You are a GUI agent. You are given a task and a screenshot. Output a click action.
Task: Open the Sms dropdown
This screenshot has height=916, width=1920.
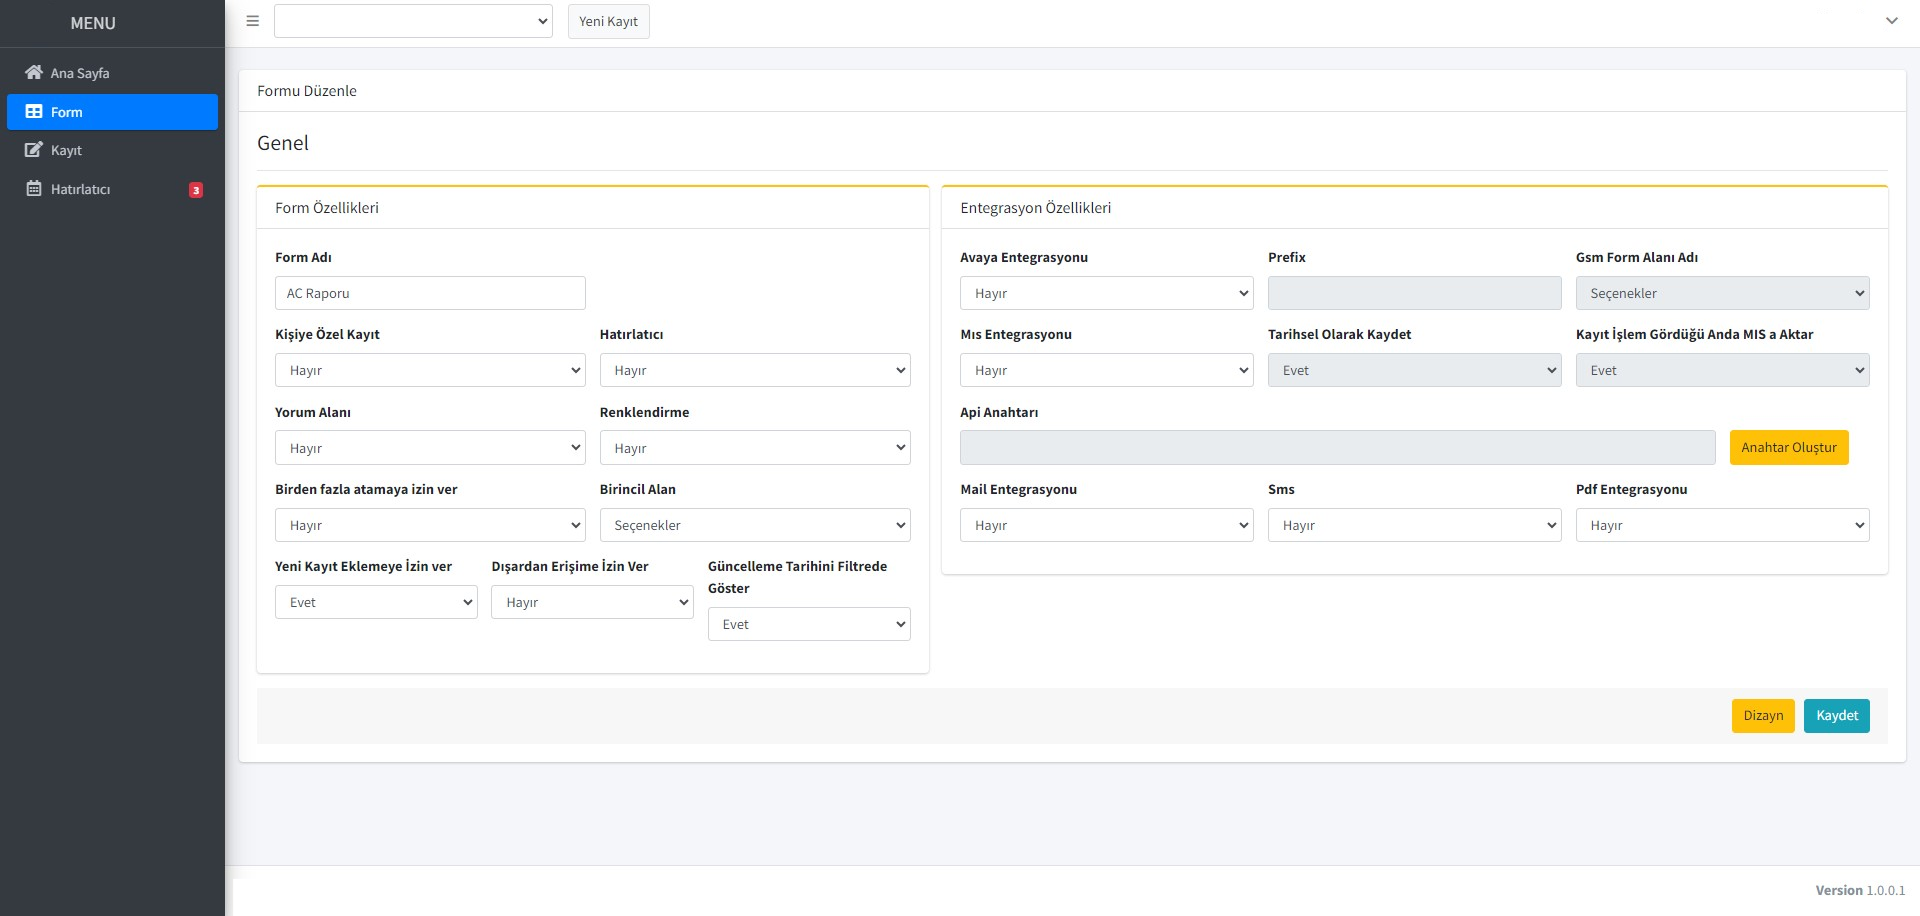[1415, 525]
